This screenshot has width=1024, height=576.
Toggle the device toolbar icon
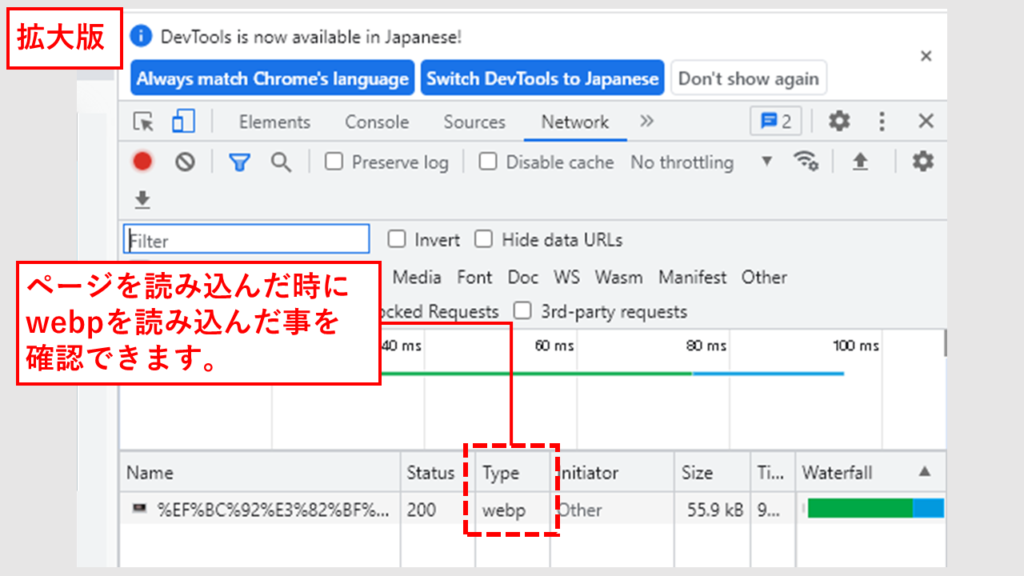coord(183,122)
